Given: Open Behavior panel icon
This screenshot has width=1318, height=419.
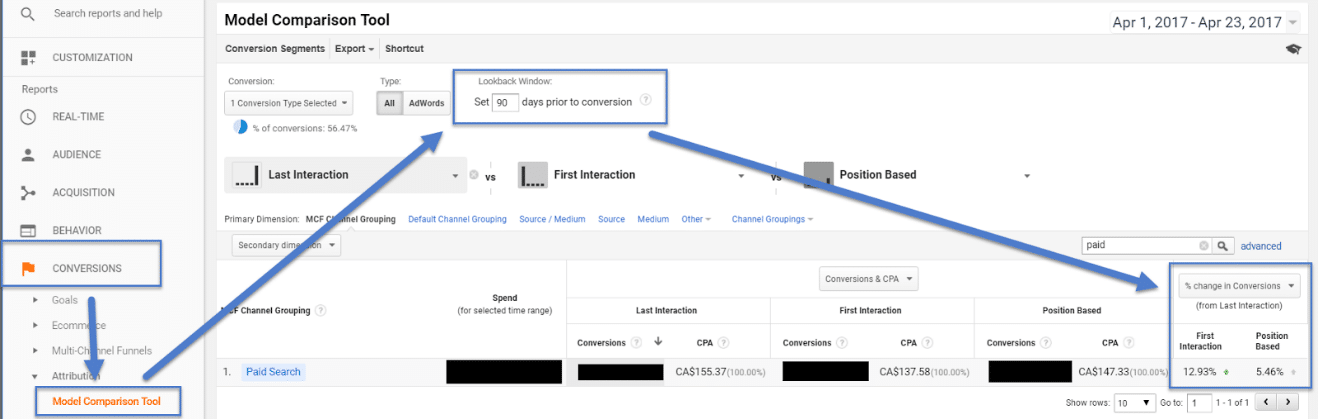Looking at the screenshot, I should coord(28,231).
